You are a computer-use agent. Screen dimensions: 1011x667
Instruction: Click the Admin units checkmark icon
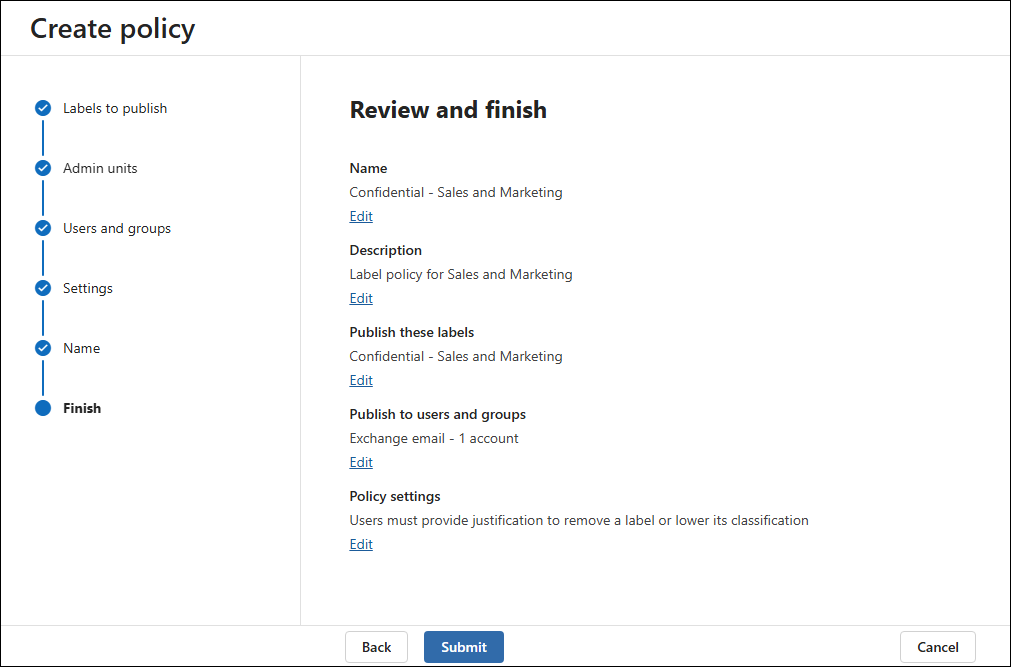[43, 168]
